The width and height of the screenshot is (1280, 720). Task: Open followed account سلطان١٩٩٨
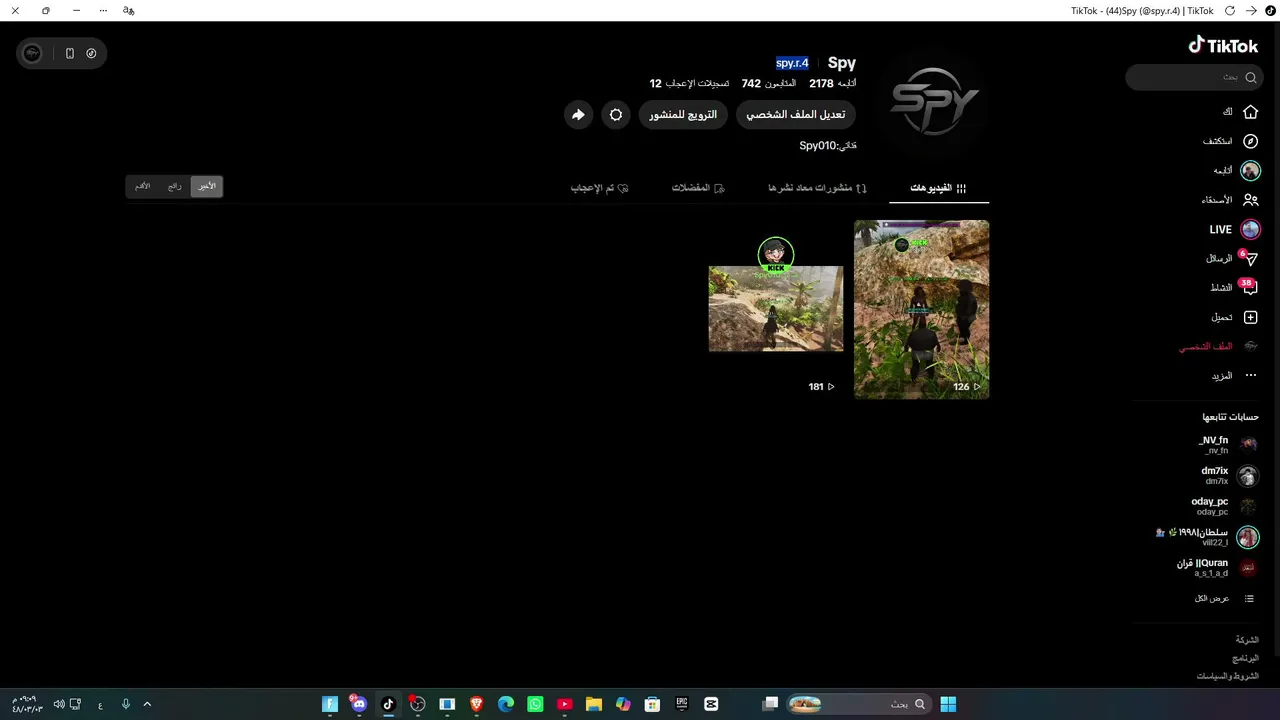[1207, 537]
